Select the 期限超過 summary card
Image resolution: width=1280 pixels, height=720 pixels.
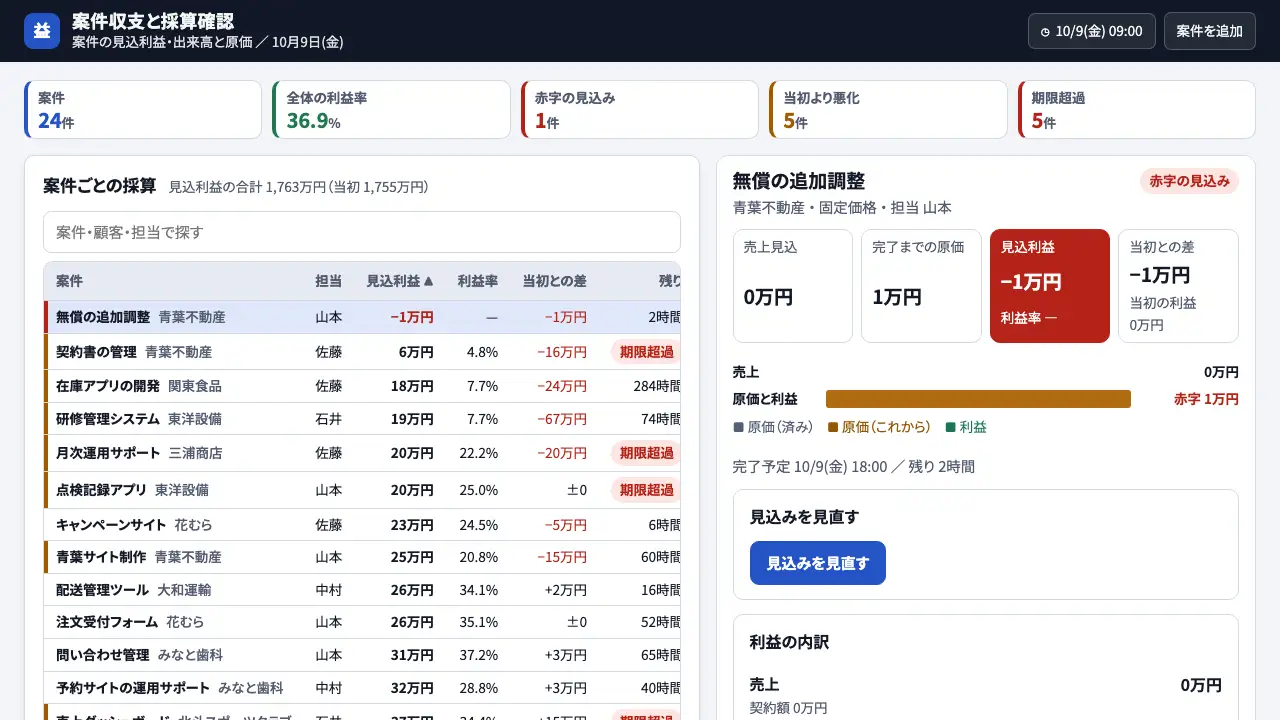pyautogui.click(x=1136, y=110)
